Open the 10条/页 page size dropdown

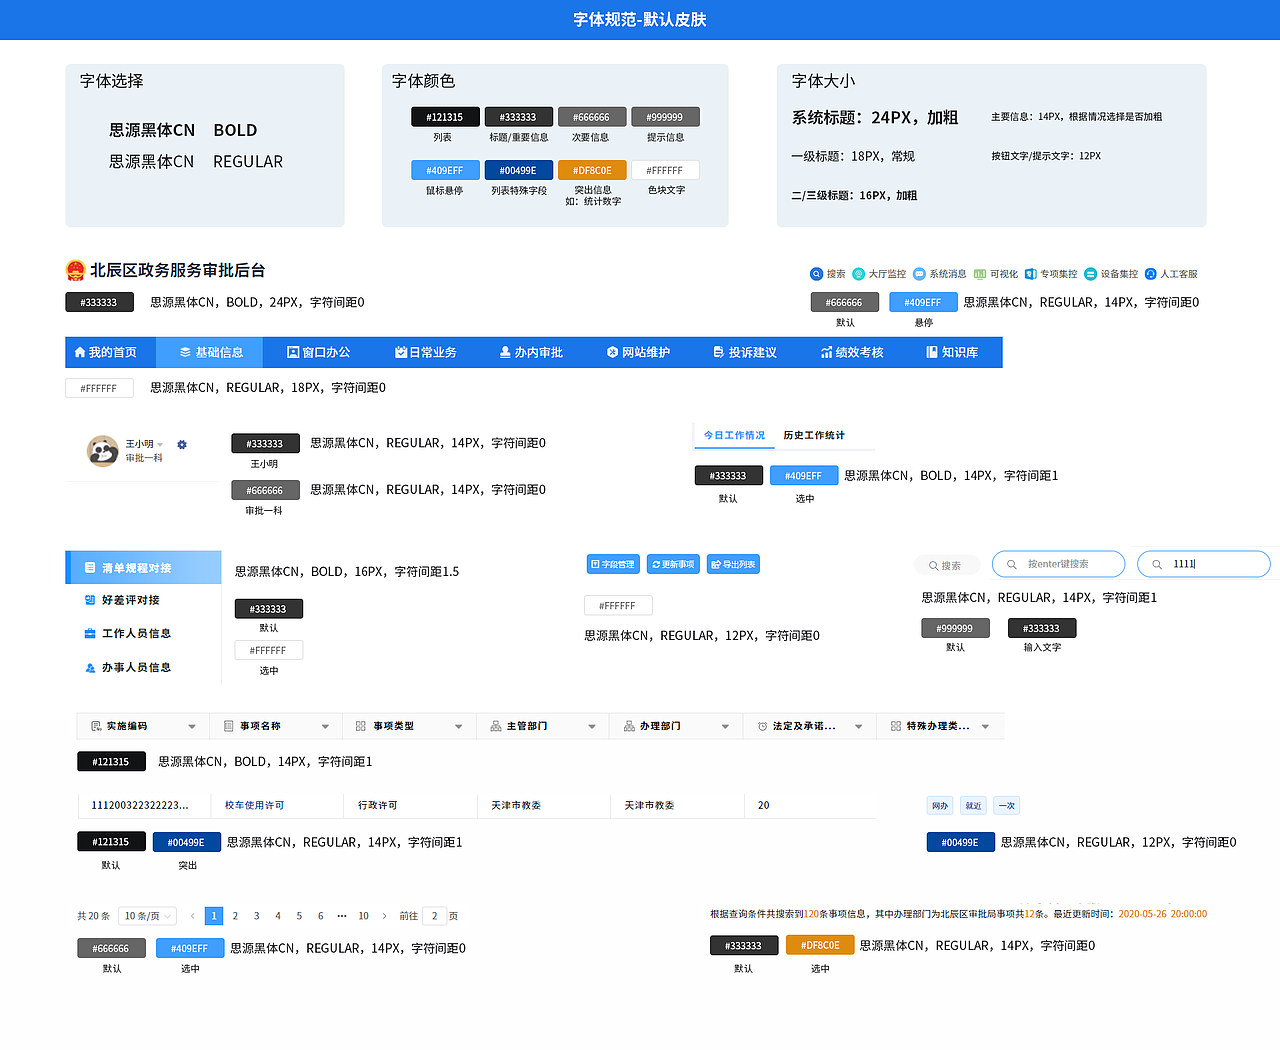pos(147,916)
